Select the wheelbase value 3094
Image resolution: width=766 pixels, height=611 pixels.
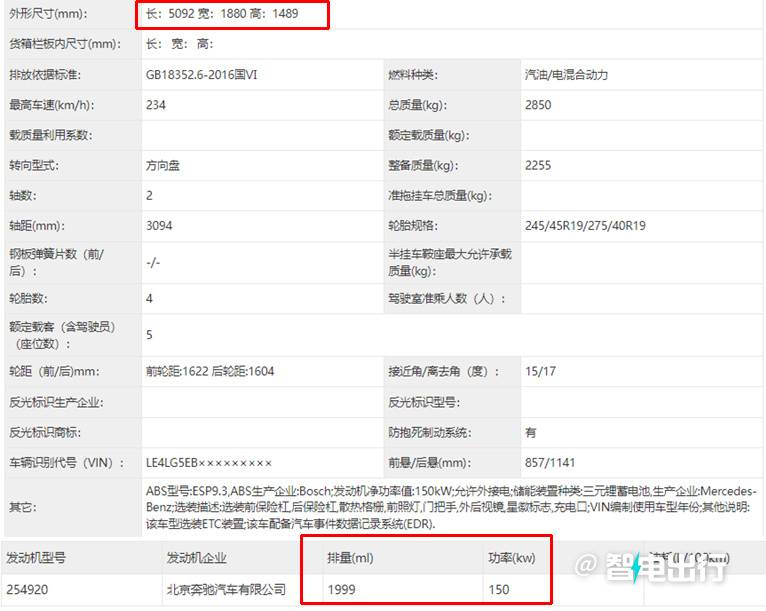coord(159,226)
